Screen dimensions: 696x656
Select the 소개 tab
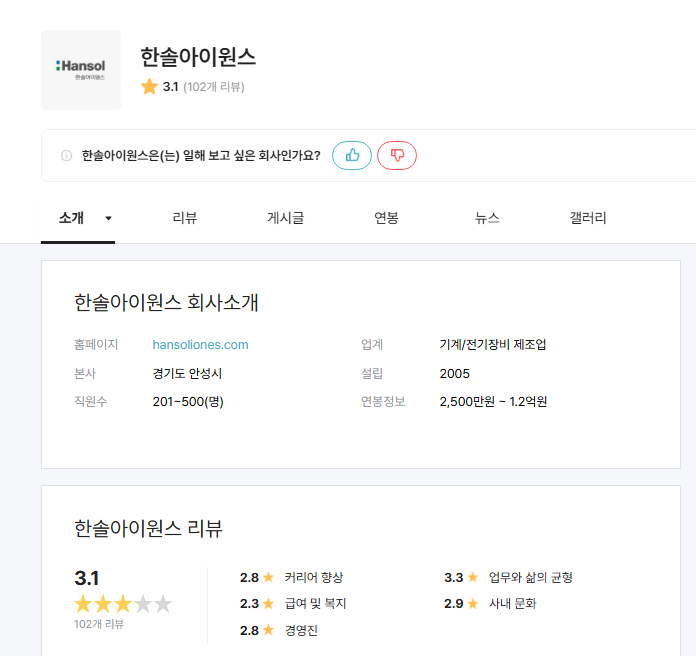(71, 218)
